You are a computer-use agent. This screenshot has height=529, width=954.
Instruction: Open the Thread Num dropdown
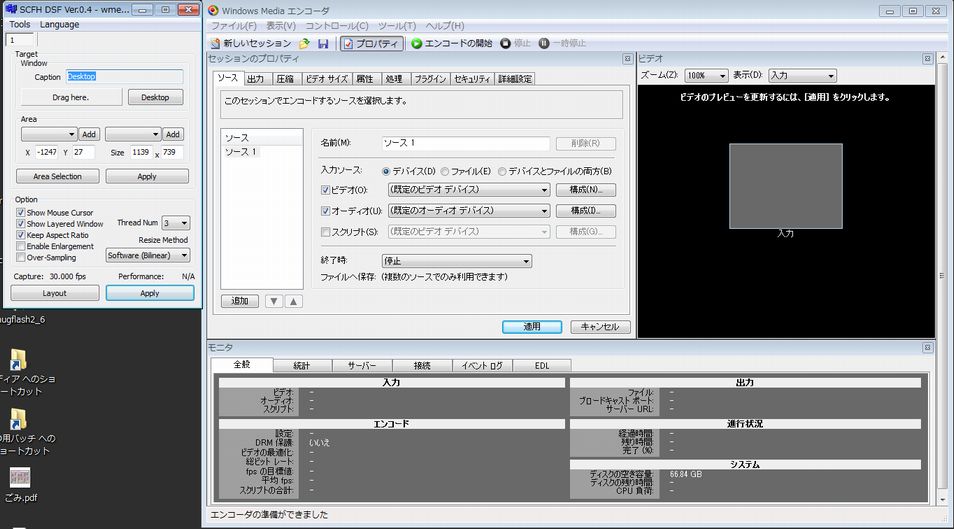[x=176, y=223]
